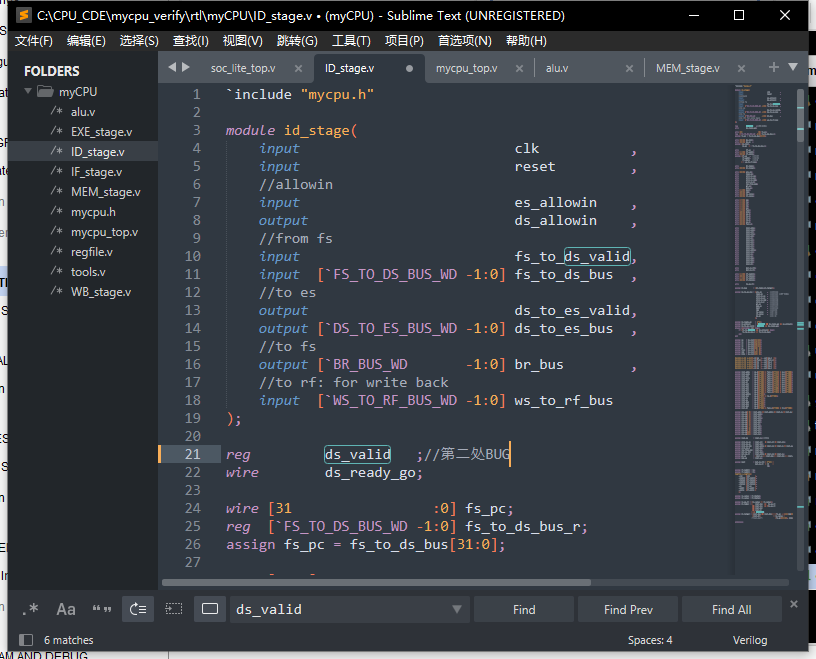Switch to alu.v tab
The width and height of the screenshot is (816, 659).
(x=557, y=68)
